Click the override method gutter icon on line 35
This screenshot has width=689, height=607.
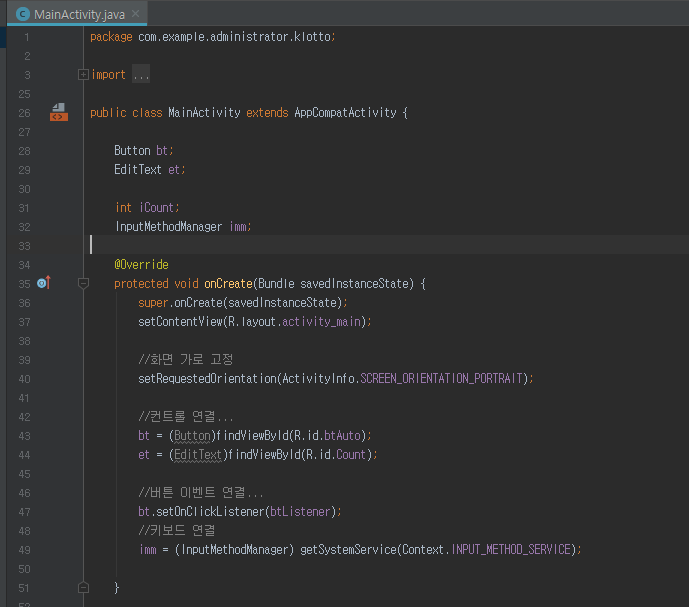(x=44, y=283)
